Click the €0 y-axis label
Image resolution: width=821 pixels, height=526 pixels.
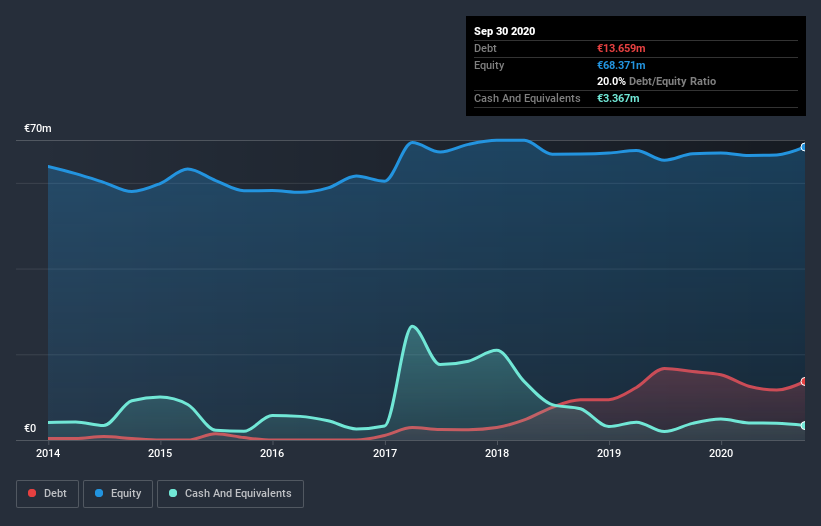click(x=30, y=428)
